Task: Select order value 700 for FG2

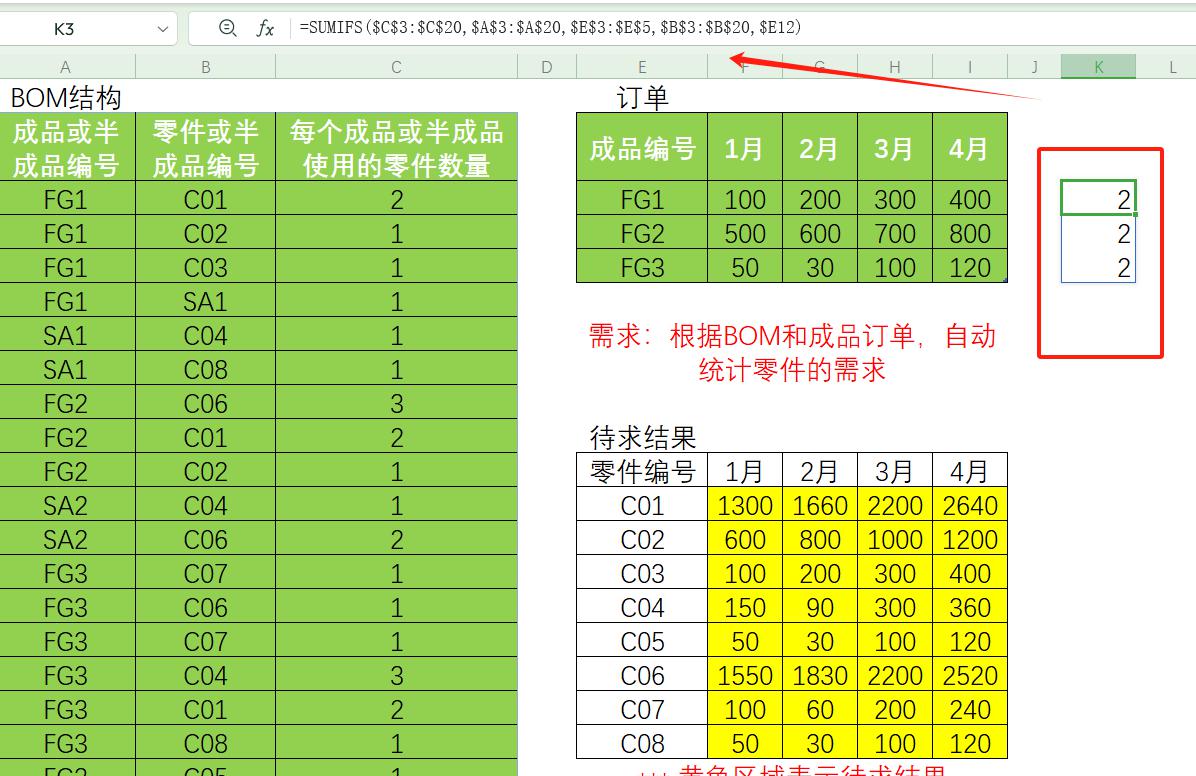Action: pyautogui.click(x=895, y=233)
